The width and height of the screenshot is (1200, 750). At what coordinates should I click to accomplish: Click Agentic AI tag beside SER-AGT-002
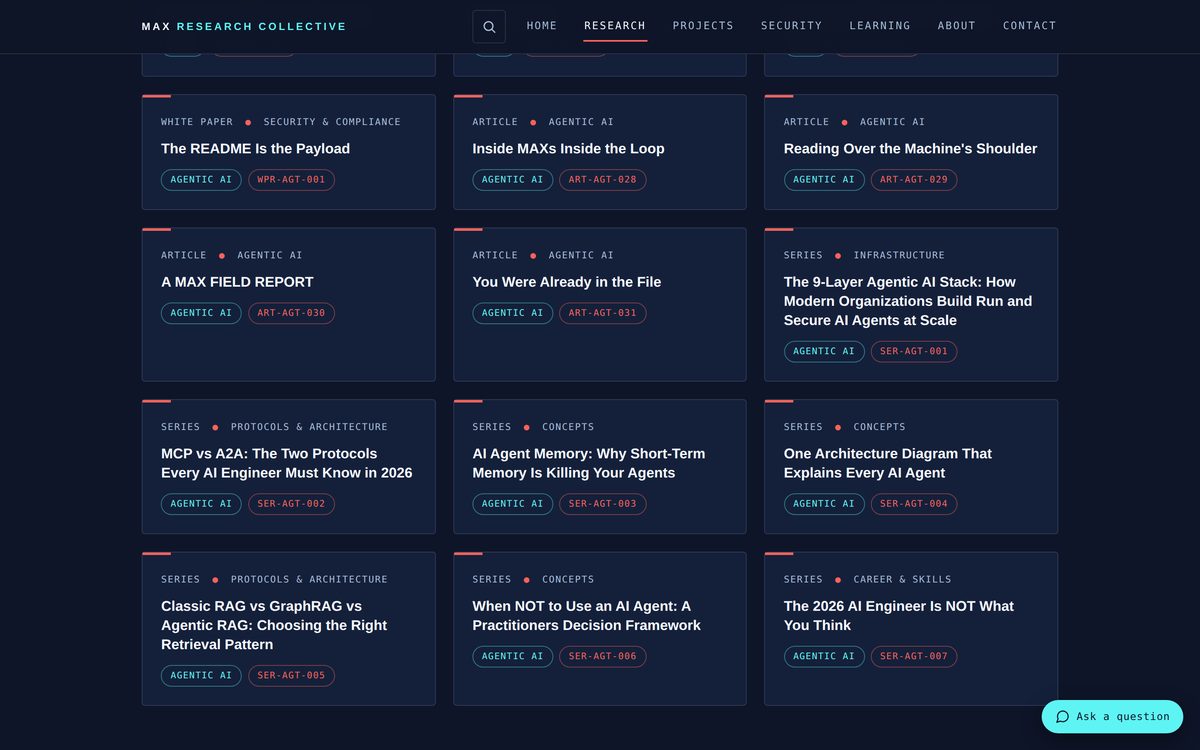(x=201, y=504)
